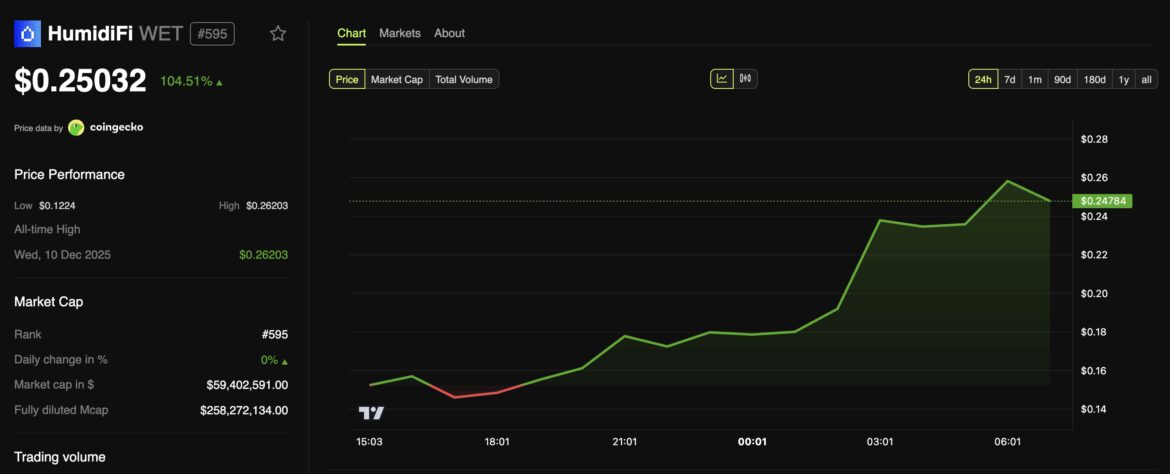Image resolution: width=1170 pixels, height=474 pixels.
Task: Toggle chart to Market Cap data
Action: [397, 79]
